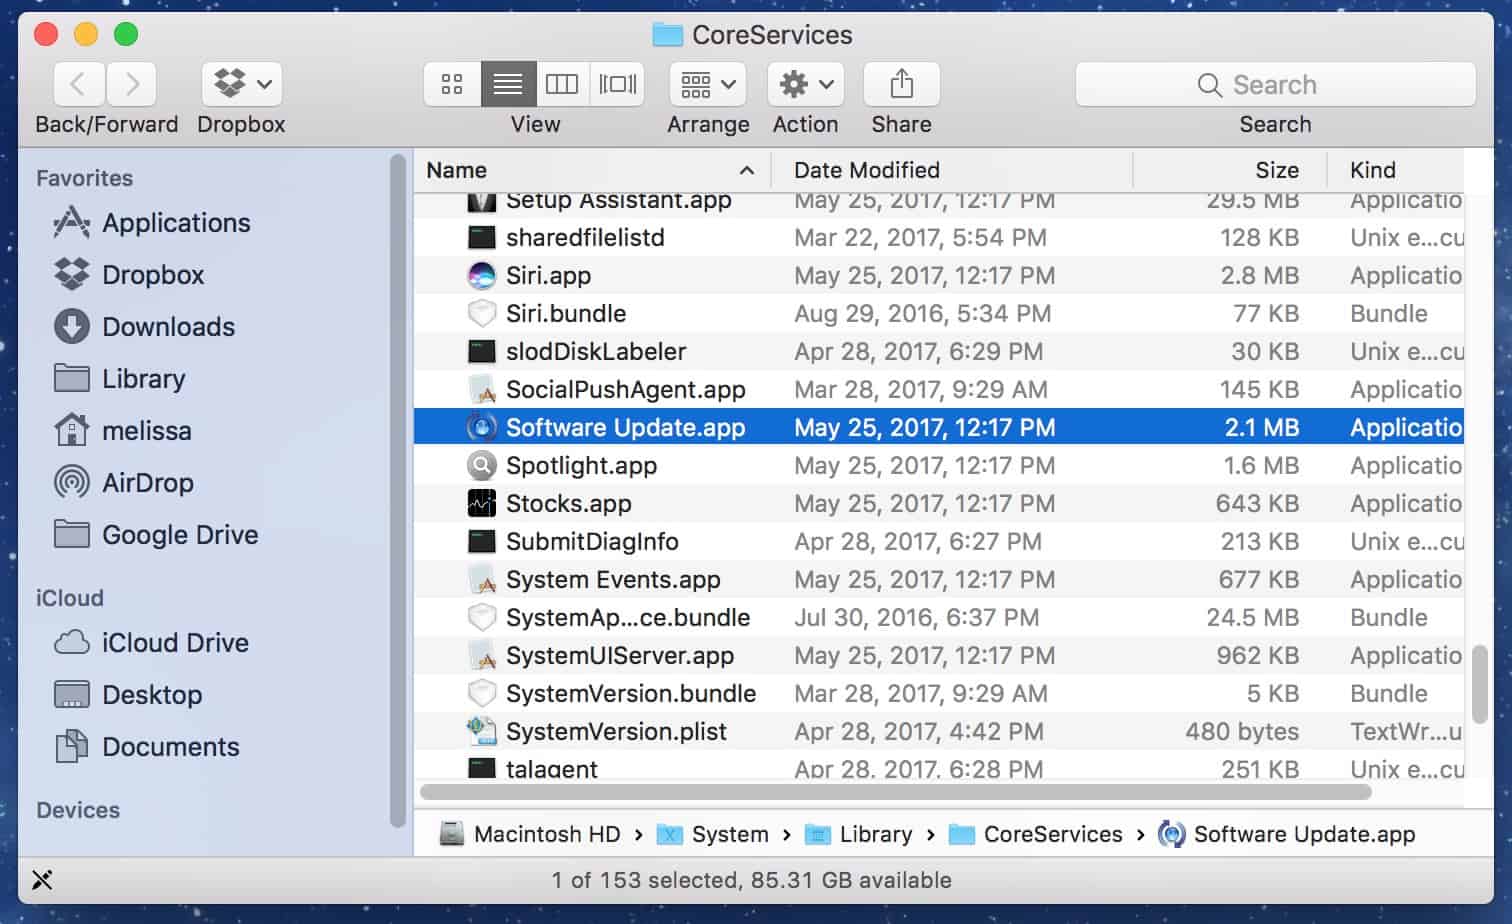Select the SocialPushAgent.app icon
The width and height of the screenshot is (1512, 924).
[482, 390]
